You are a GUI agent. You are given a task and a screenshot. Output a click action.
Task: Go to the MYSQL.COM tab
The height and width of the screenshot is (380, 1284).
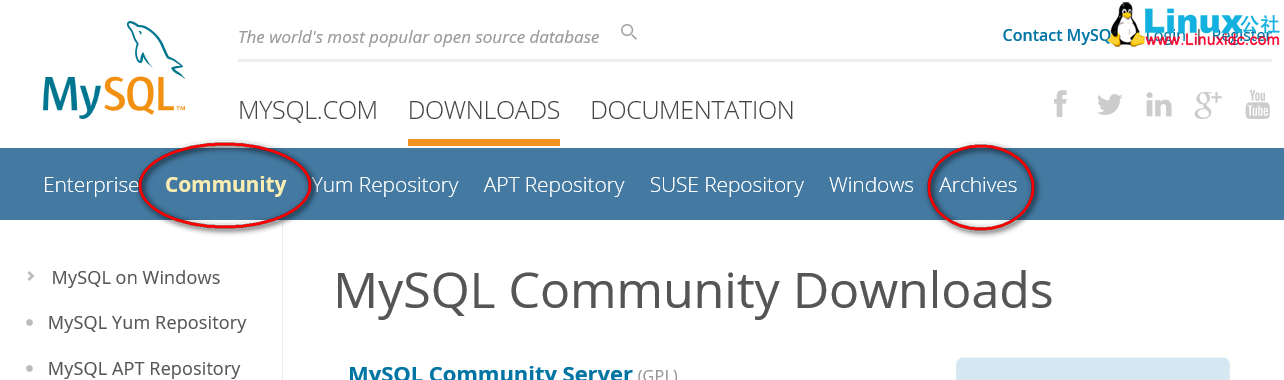308,110
